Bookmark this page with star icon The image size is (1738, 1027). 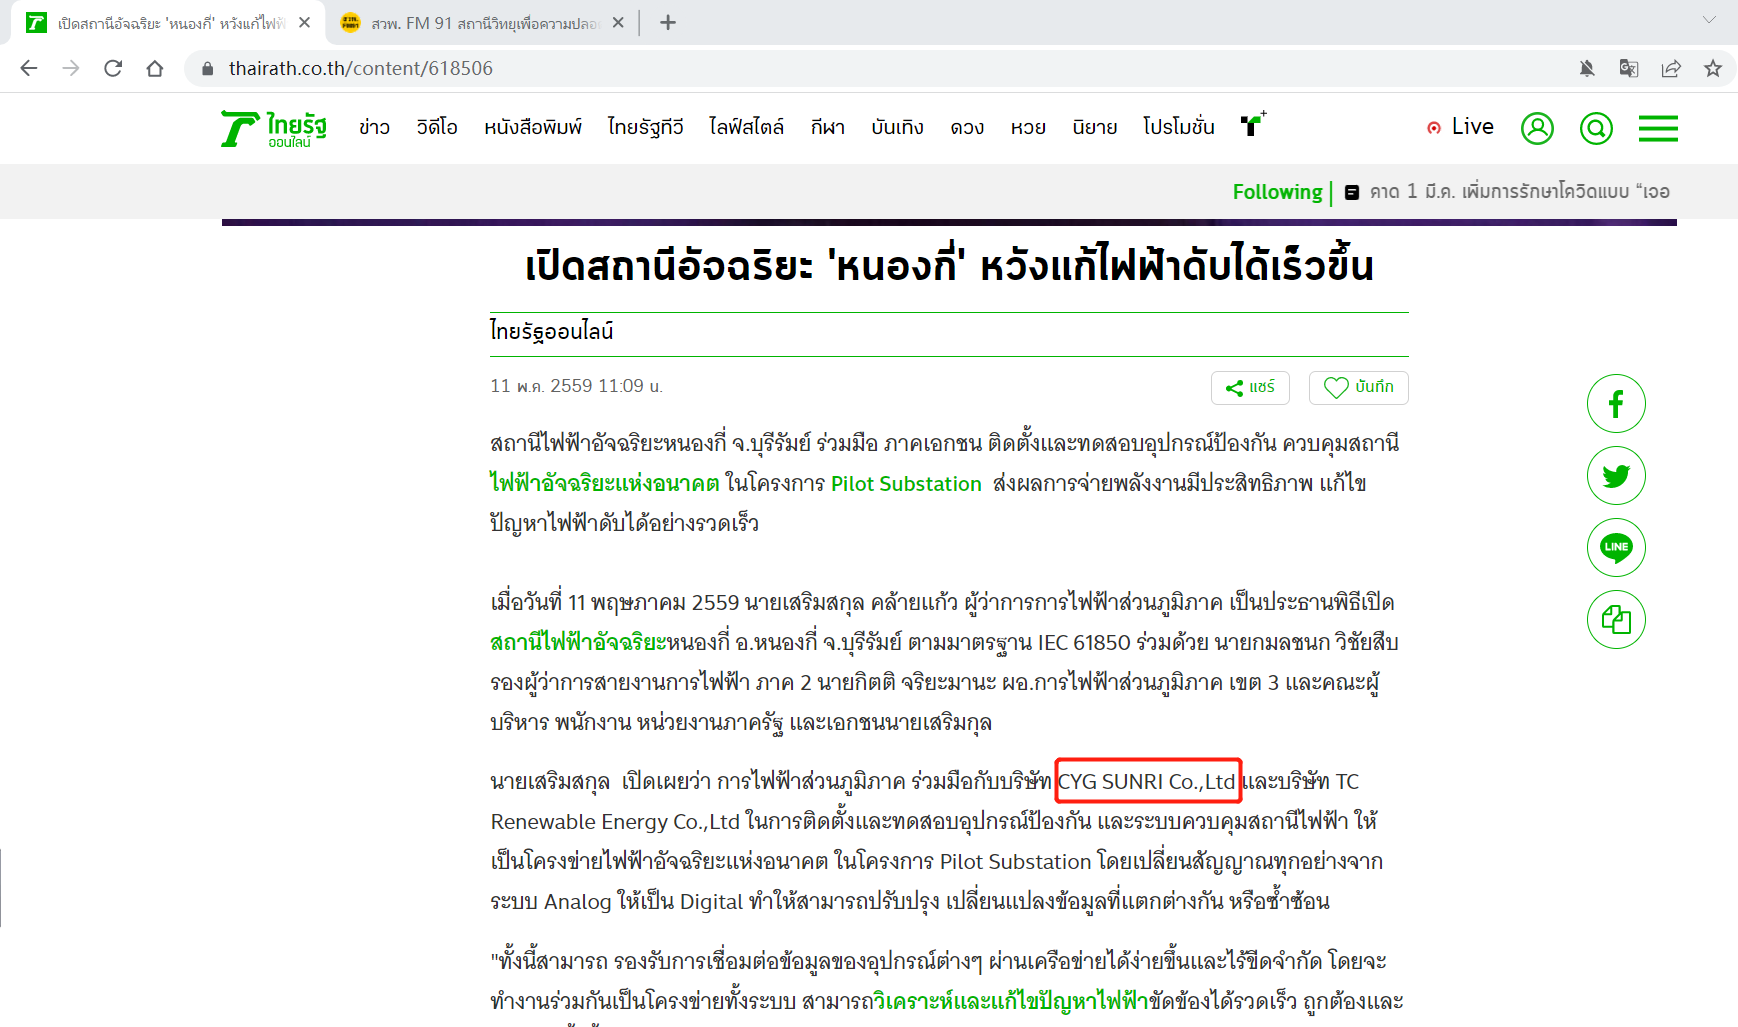[x=1713, y=68]
